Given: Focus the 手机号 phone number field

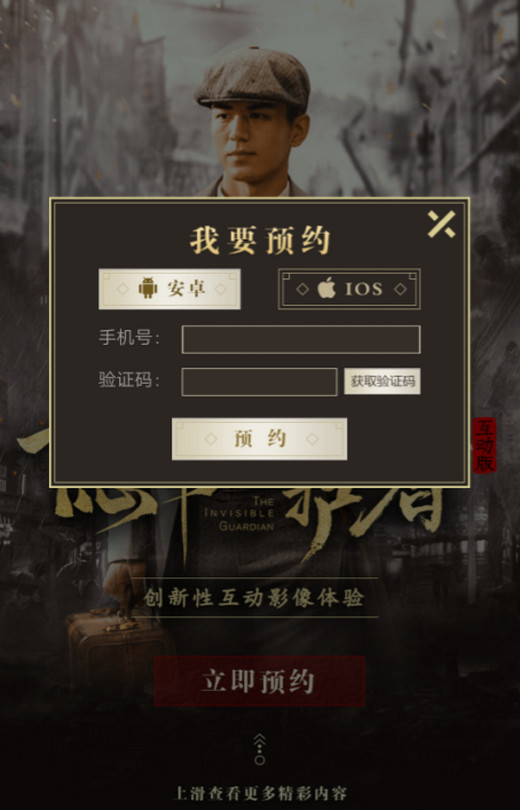Looking at the screenshot, I should [x=301, y=339].
